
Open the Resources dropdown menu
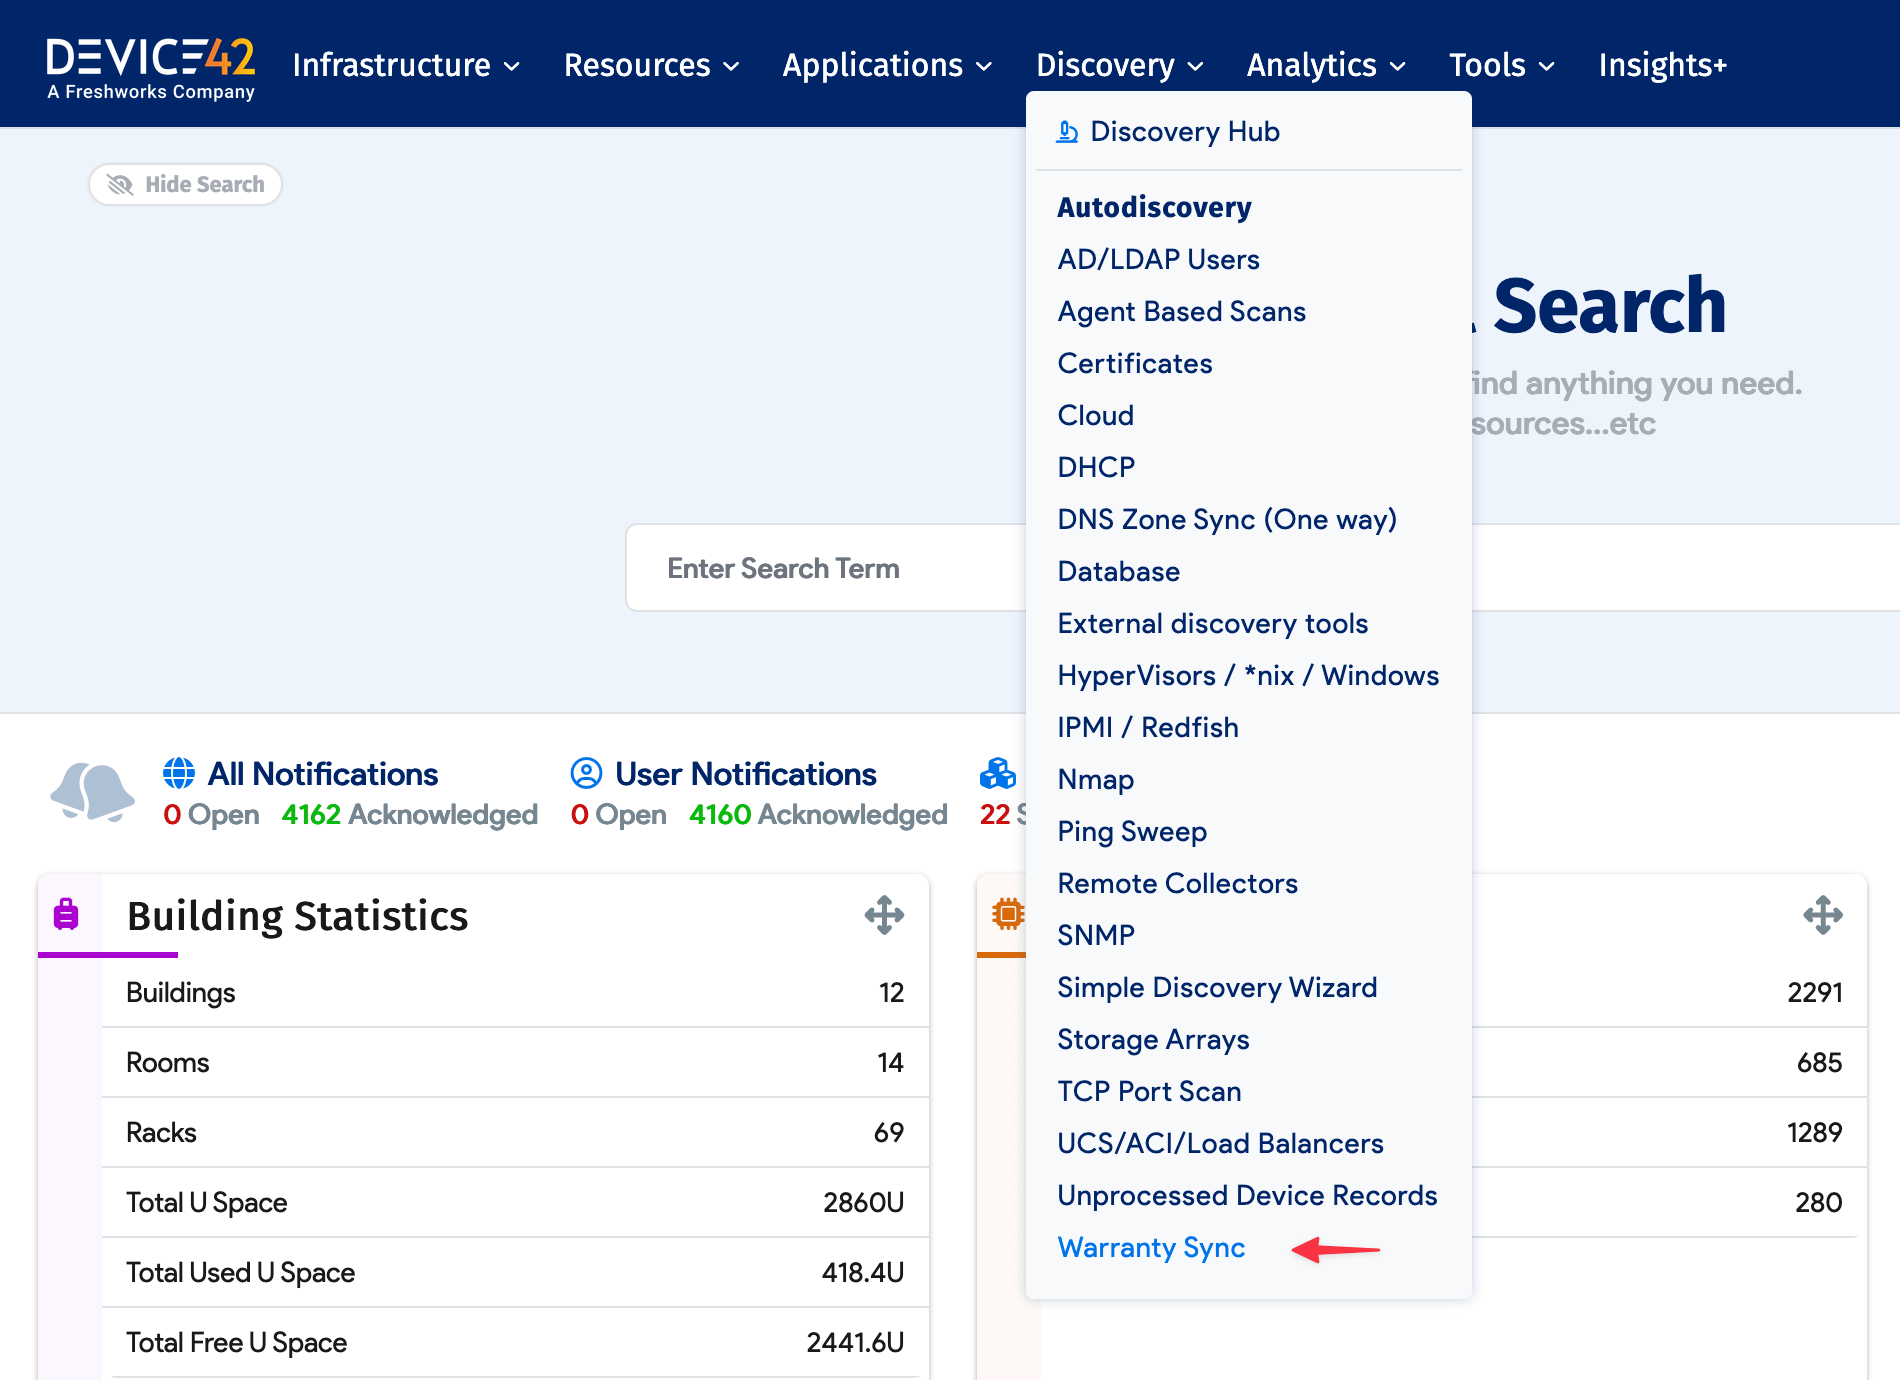coord(651,66)
